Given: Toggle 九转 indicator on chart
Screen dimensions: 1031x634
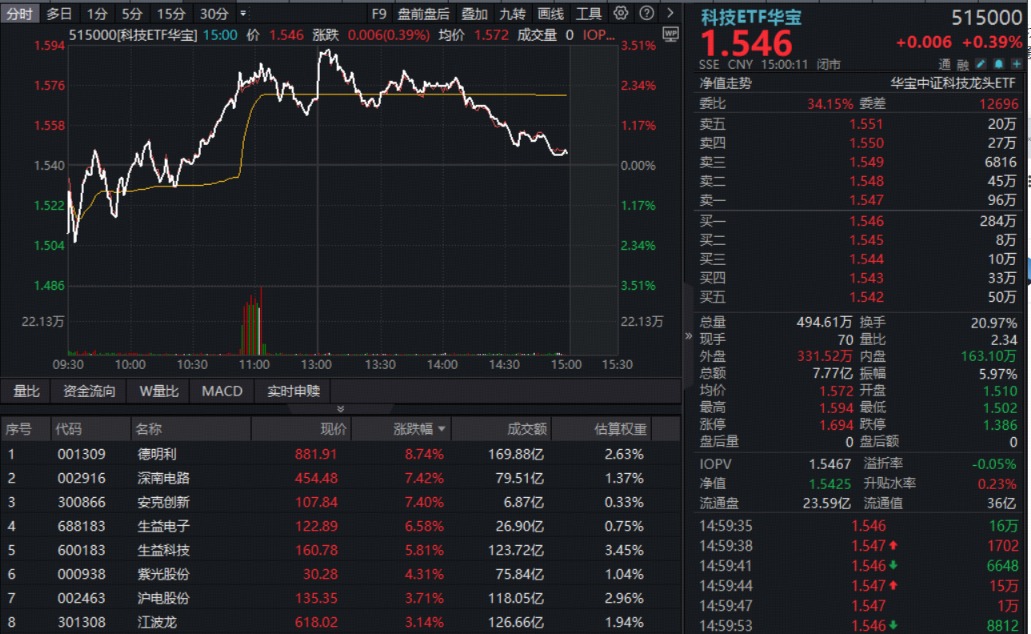Looking at the screenshot, I should point(512,14).
